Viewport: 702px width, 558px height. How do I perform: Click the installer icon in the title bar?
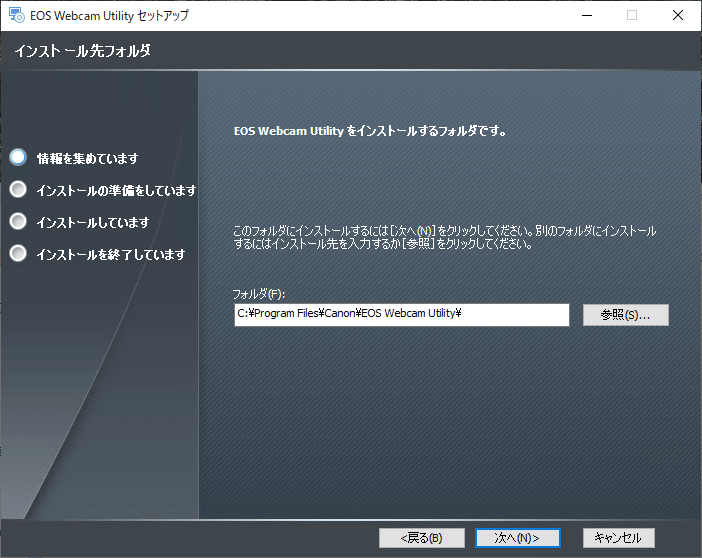point(16,15)
